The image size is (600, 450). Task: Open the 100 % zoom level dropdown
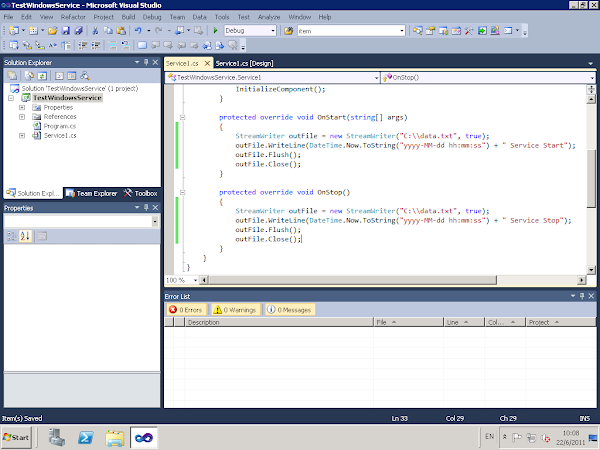(x=195, y=280)
